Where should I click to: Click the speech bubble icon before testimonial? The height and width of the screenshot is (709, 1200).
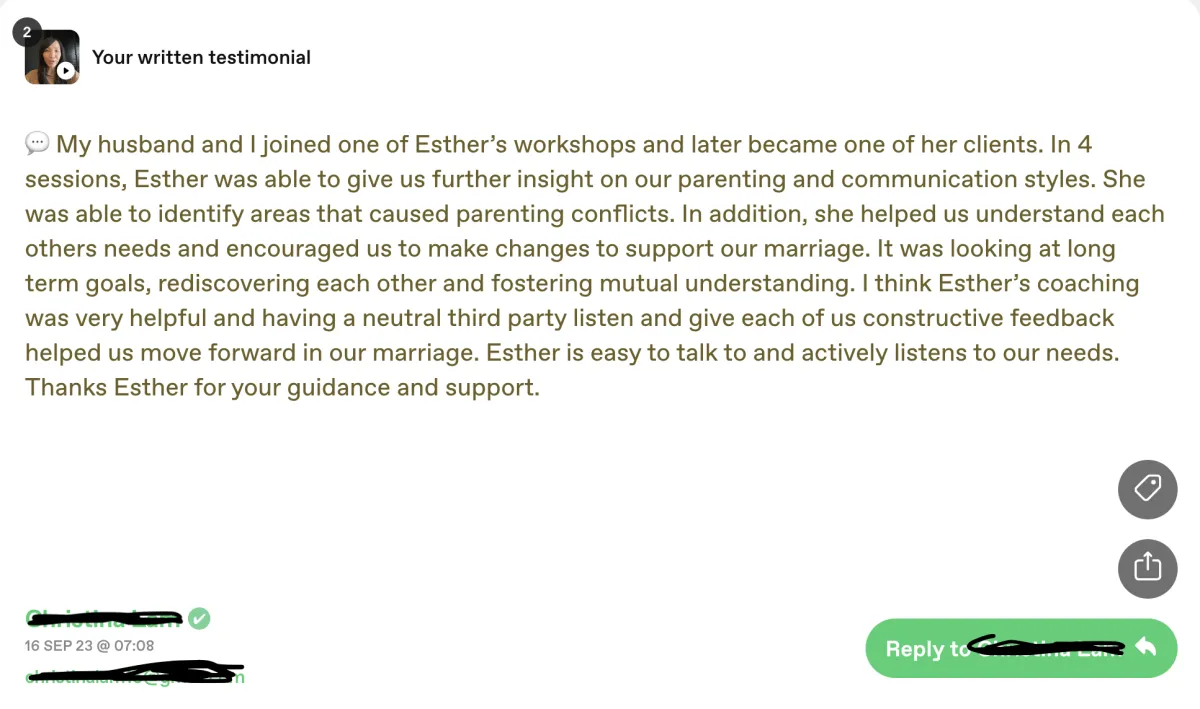pyautogui.click(x=37, y=145)
